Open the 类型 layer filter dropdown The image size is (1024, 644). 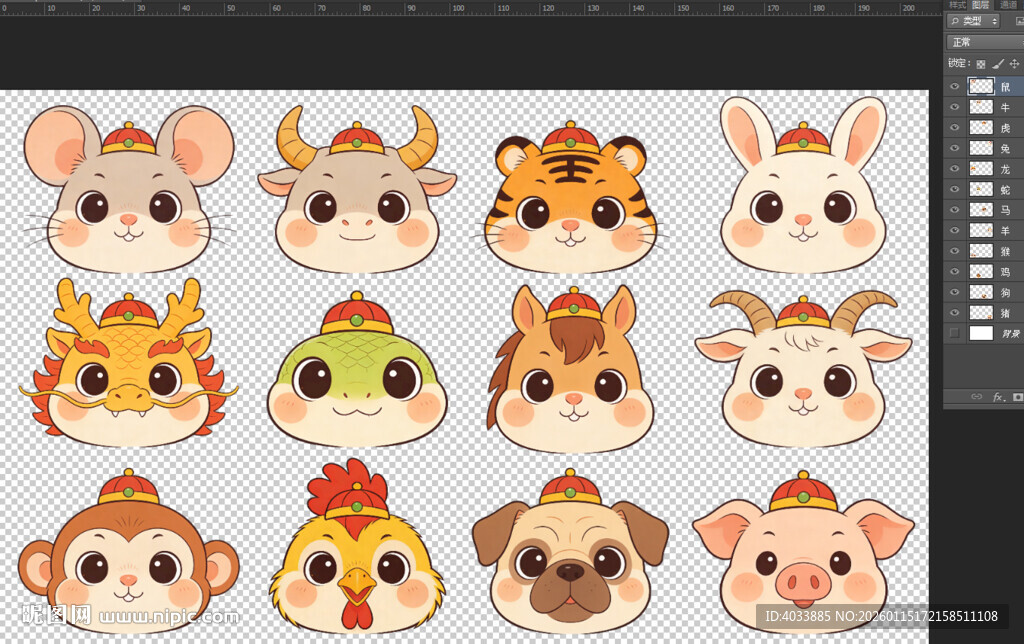pyautogui.click(x=973, y=21)
